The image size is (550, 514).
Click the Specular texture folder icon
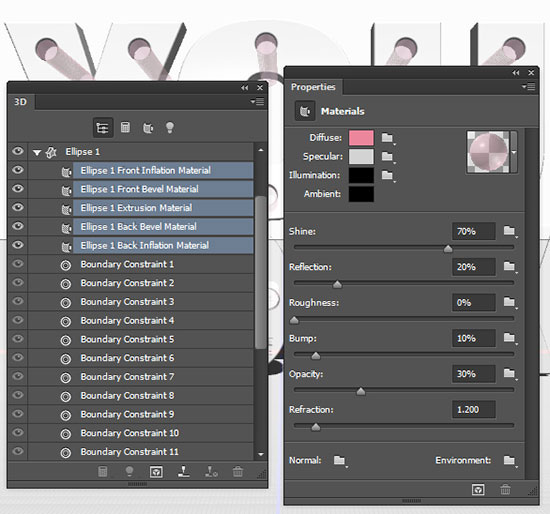pyautogui.click(x=387, y=156)
